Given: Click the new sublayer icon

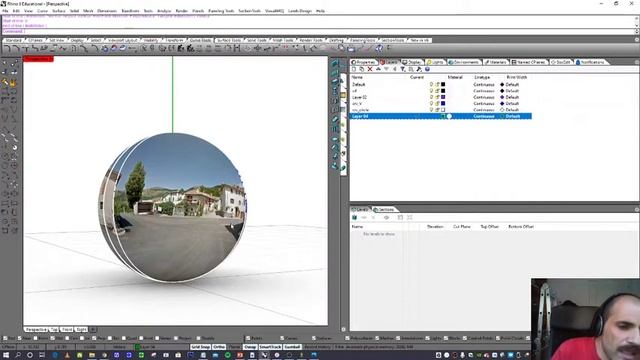Looking at the screenshot, I should 362,69.
